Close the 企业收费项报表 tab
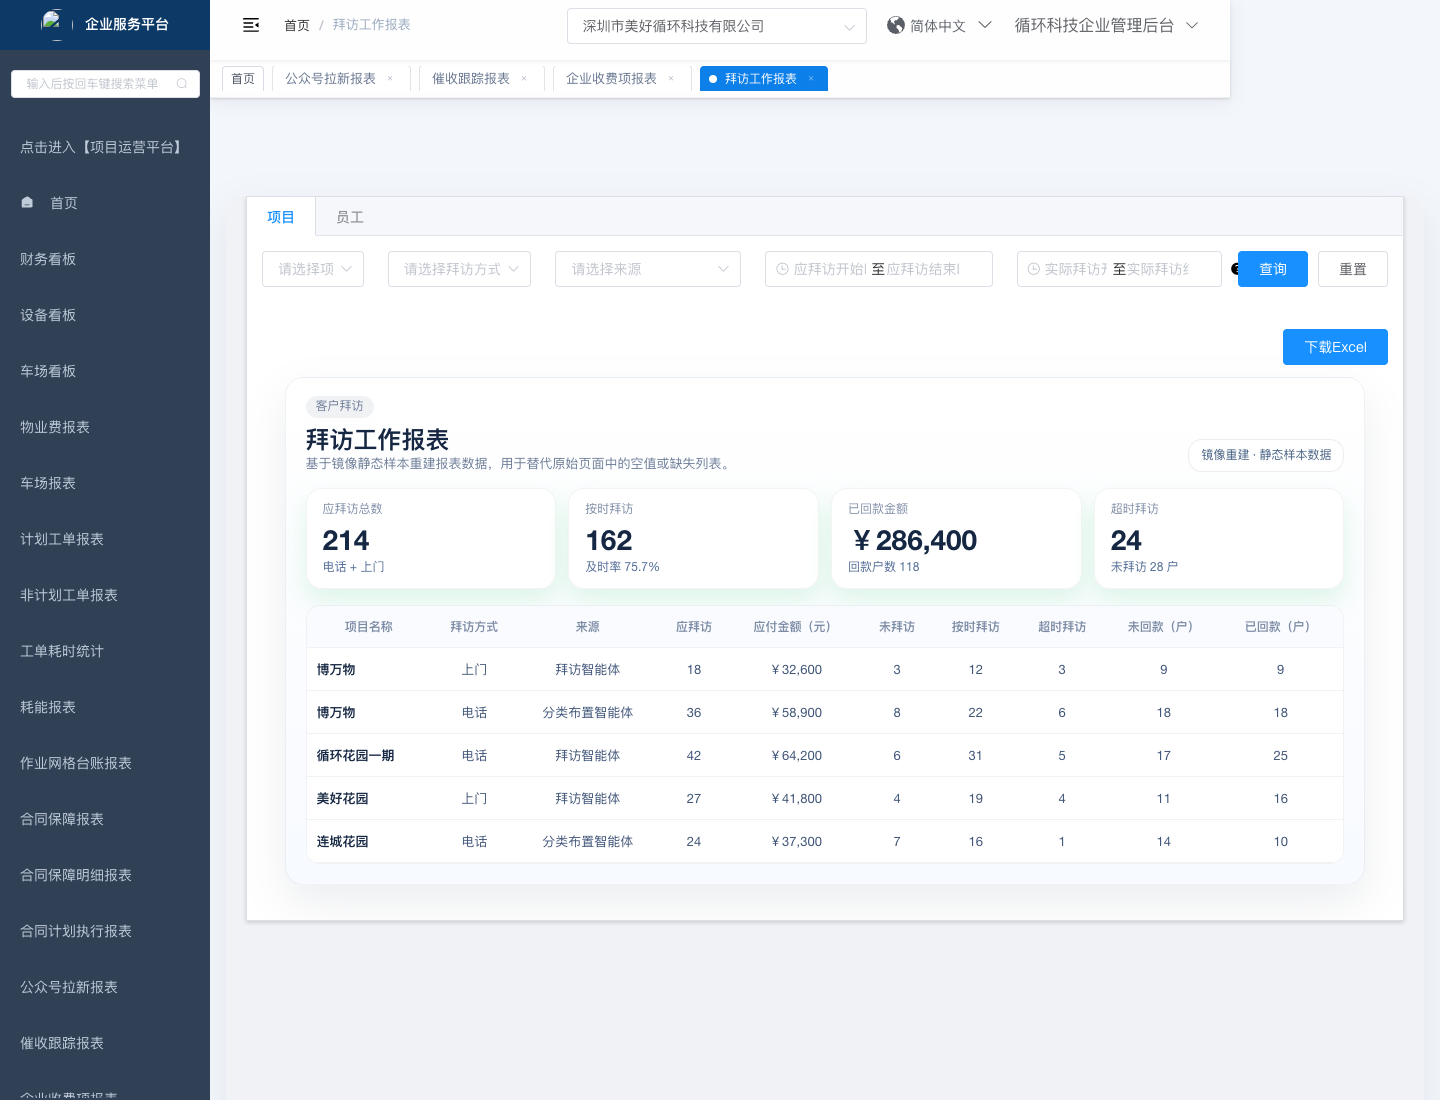 click(x=671, y=79)
